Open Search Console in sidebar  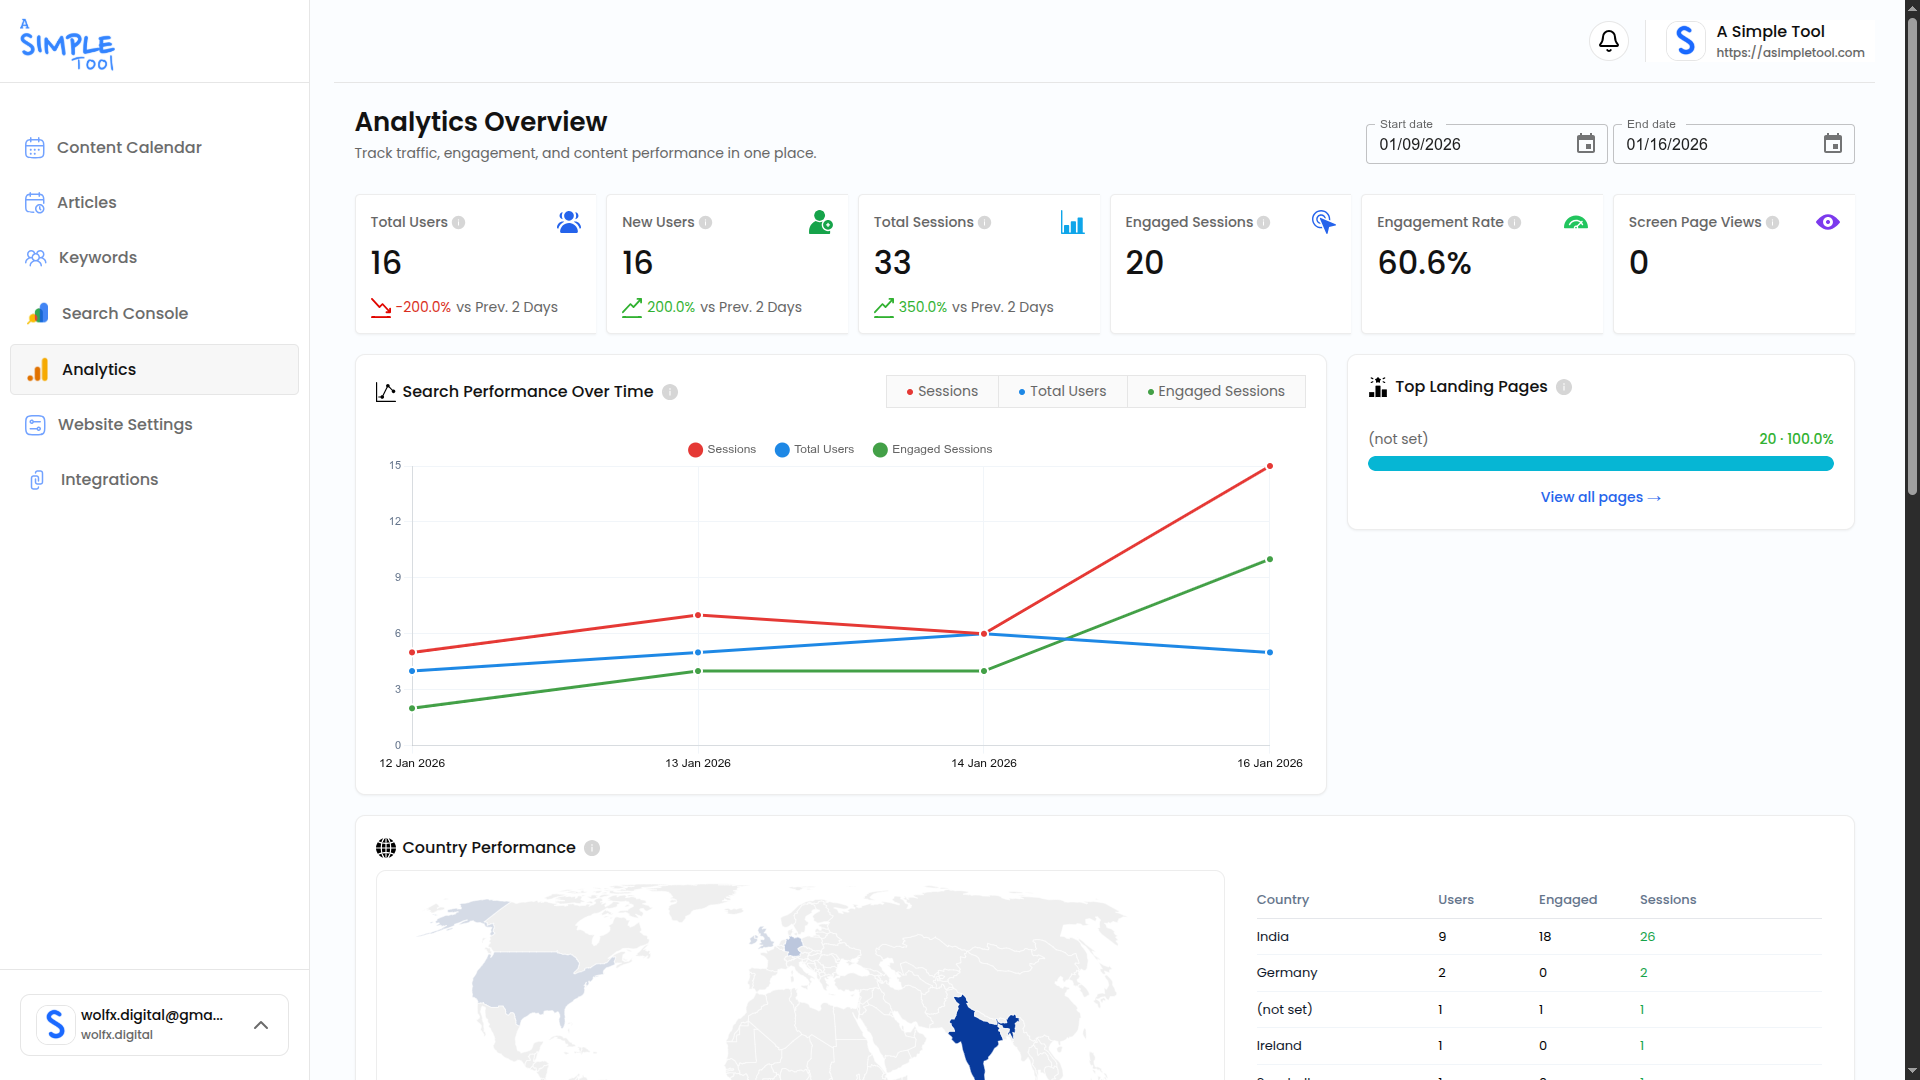tap(124, 314)
